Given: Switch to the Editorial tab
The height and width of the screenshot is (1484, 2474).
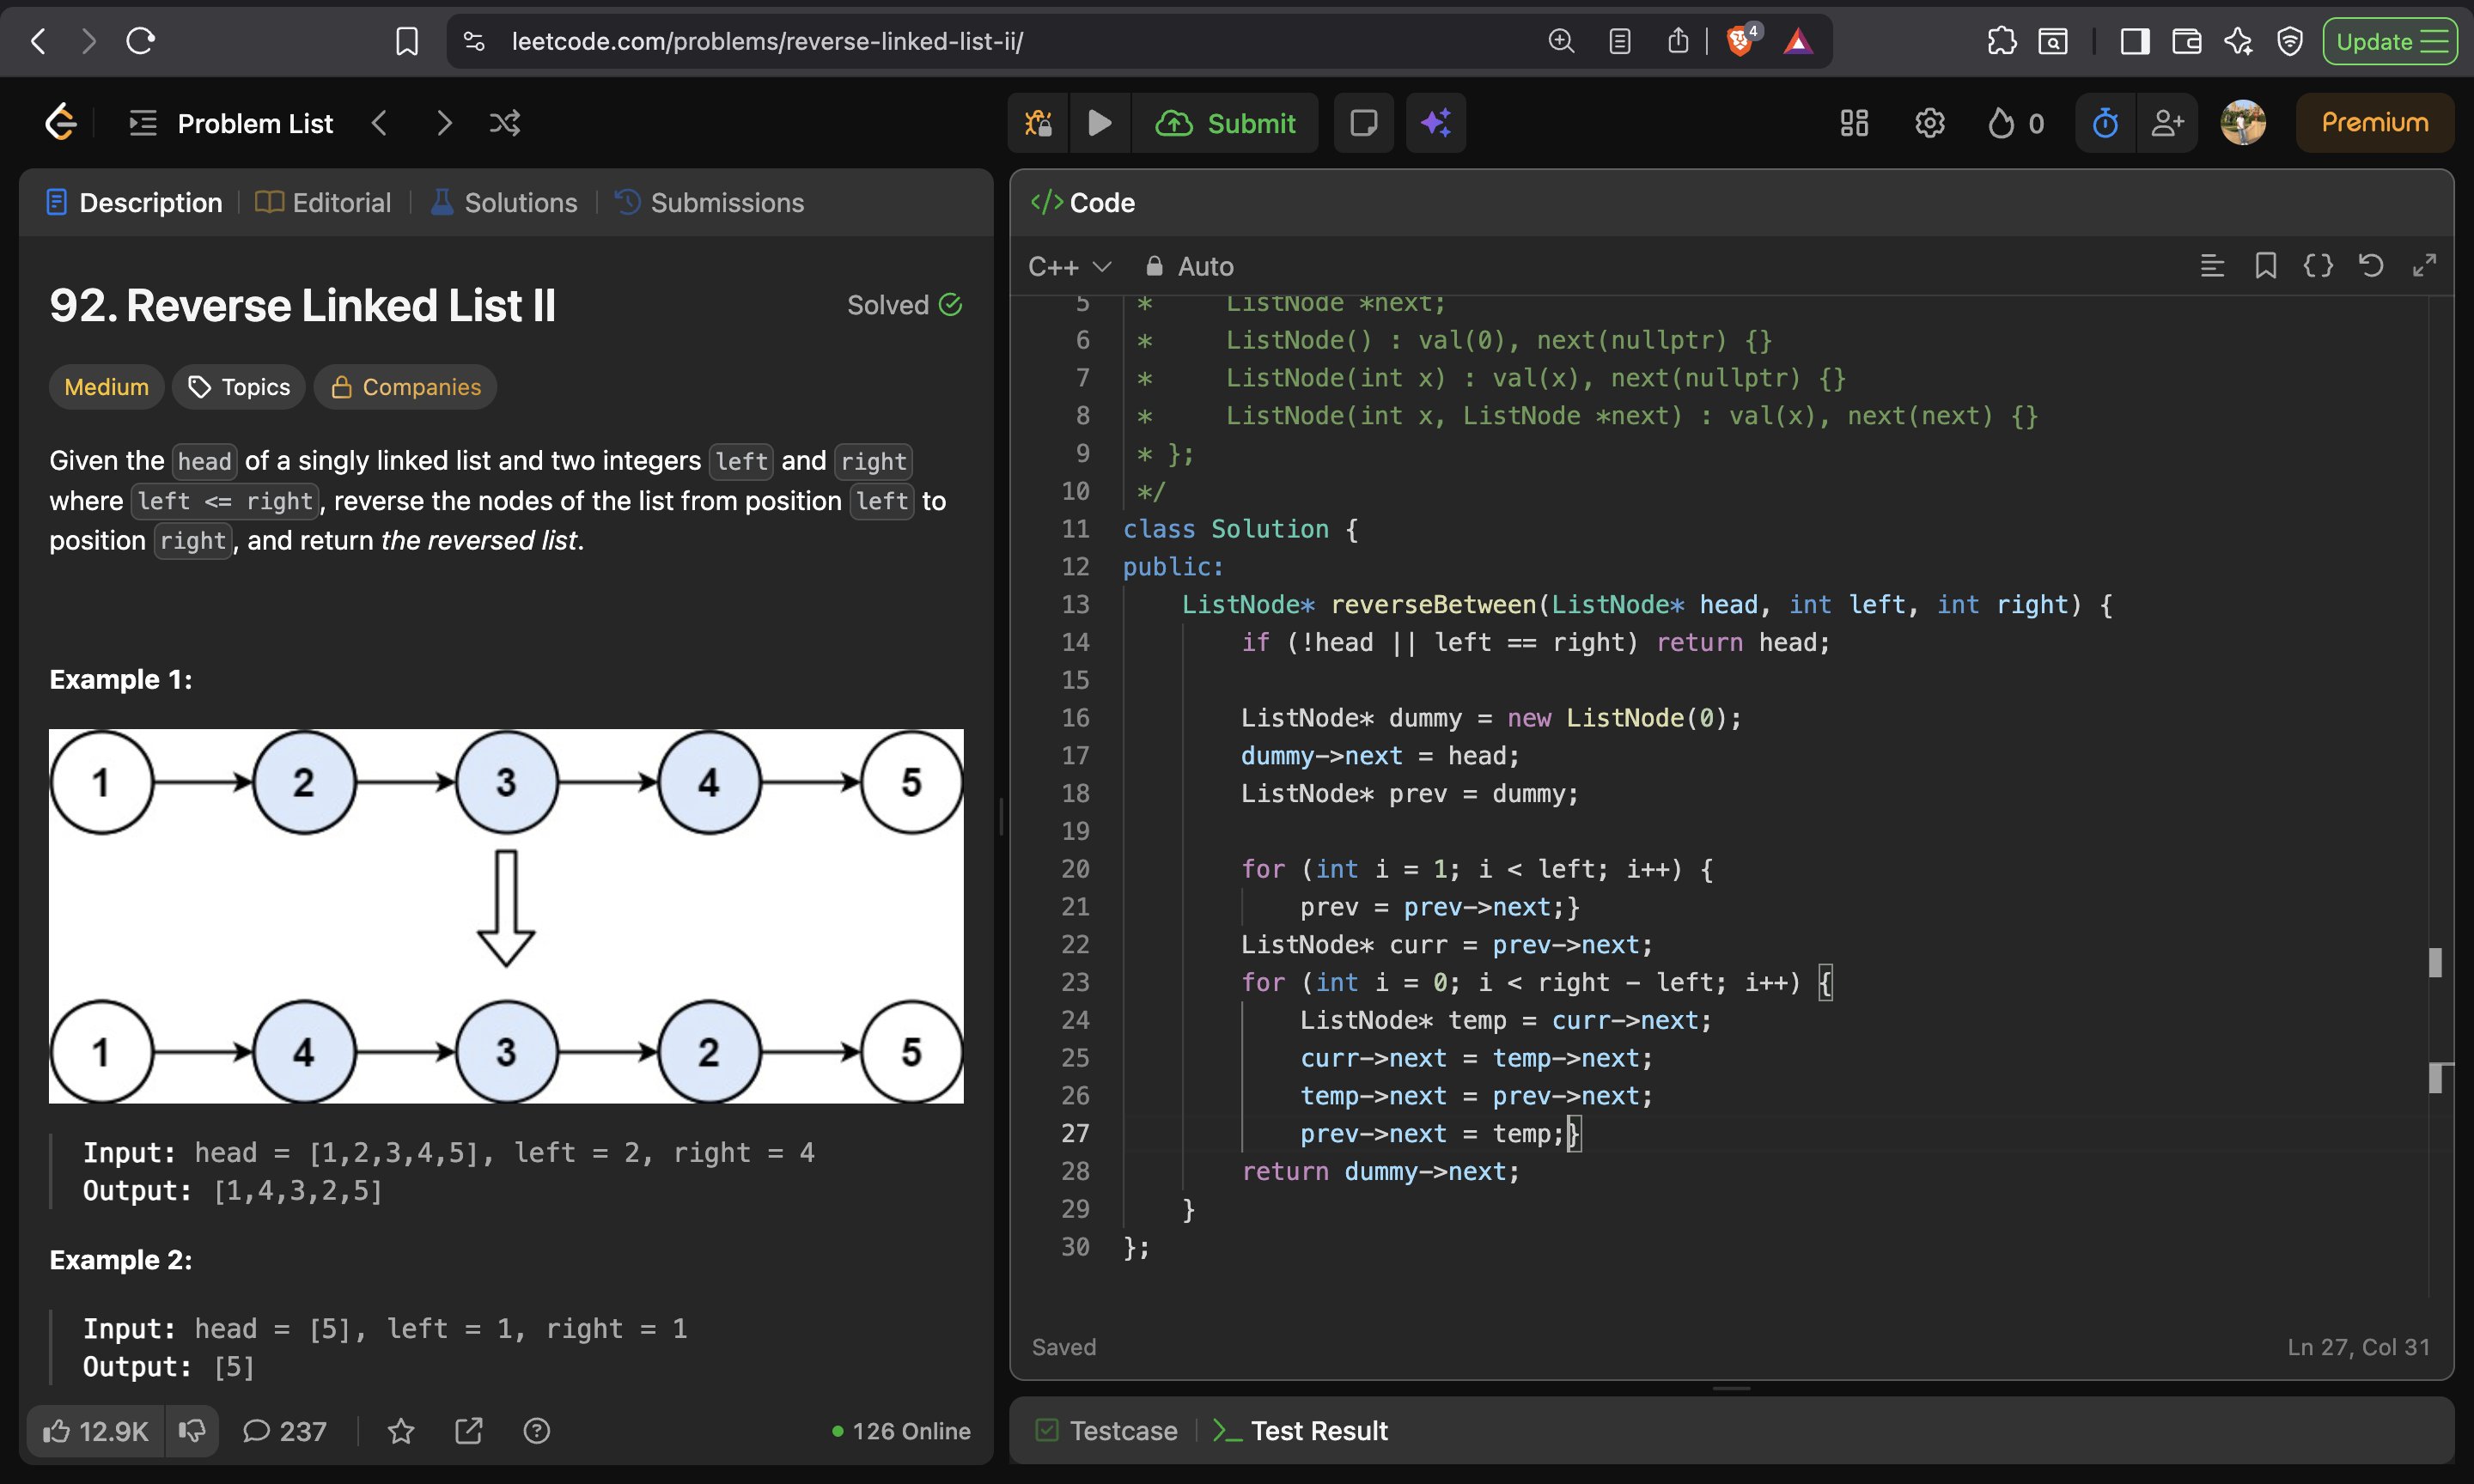Looking at the screenshot, I should (323, 203).
